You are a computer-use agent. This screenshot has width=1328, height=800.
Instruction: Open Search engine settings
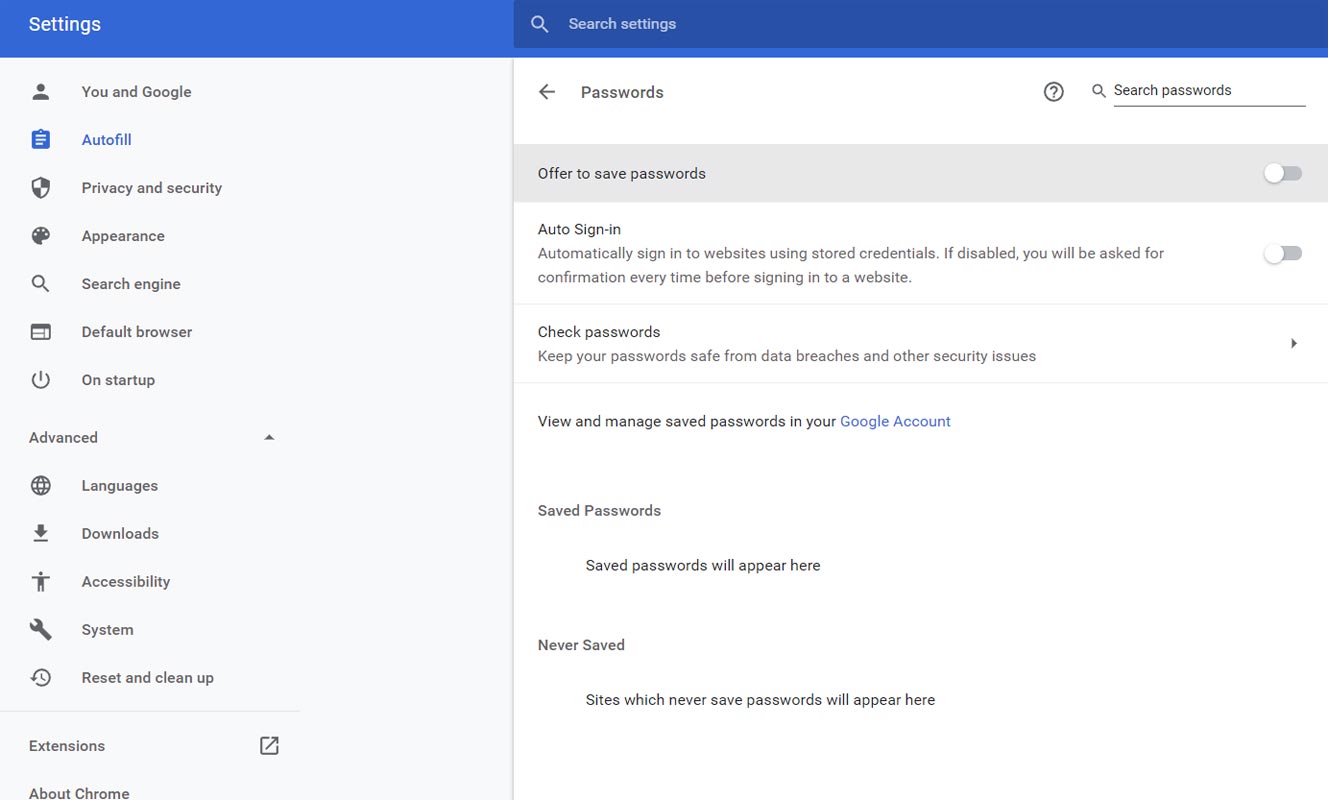[131, 284]
